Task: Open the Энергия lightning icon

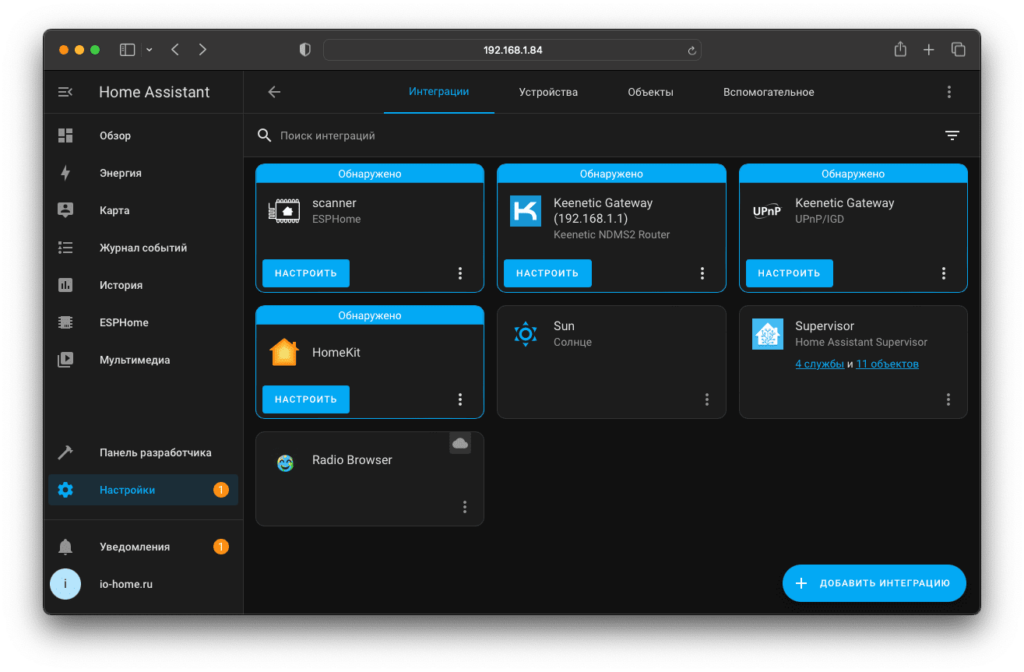Action: point(65,172)
